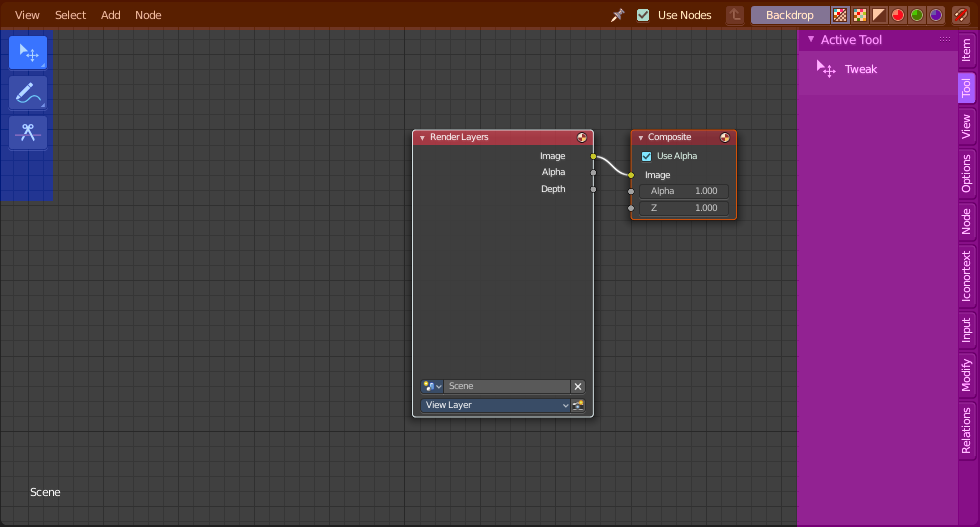Toggle the pin node tree icon
The image size is (980, 527).
tap(618, 15)
